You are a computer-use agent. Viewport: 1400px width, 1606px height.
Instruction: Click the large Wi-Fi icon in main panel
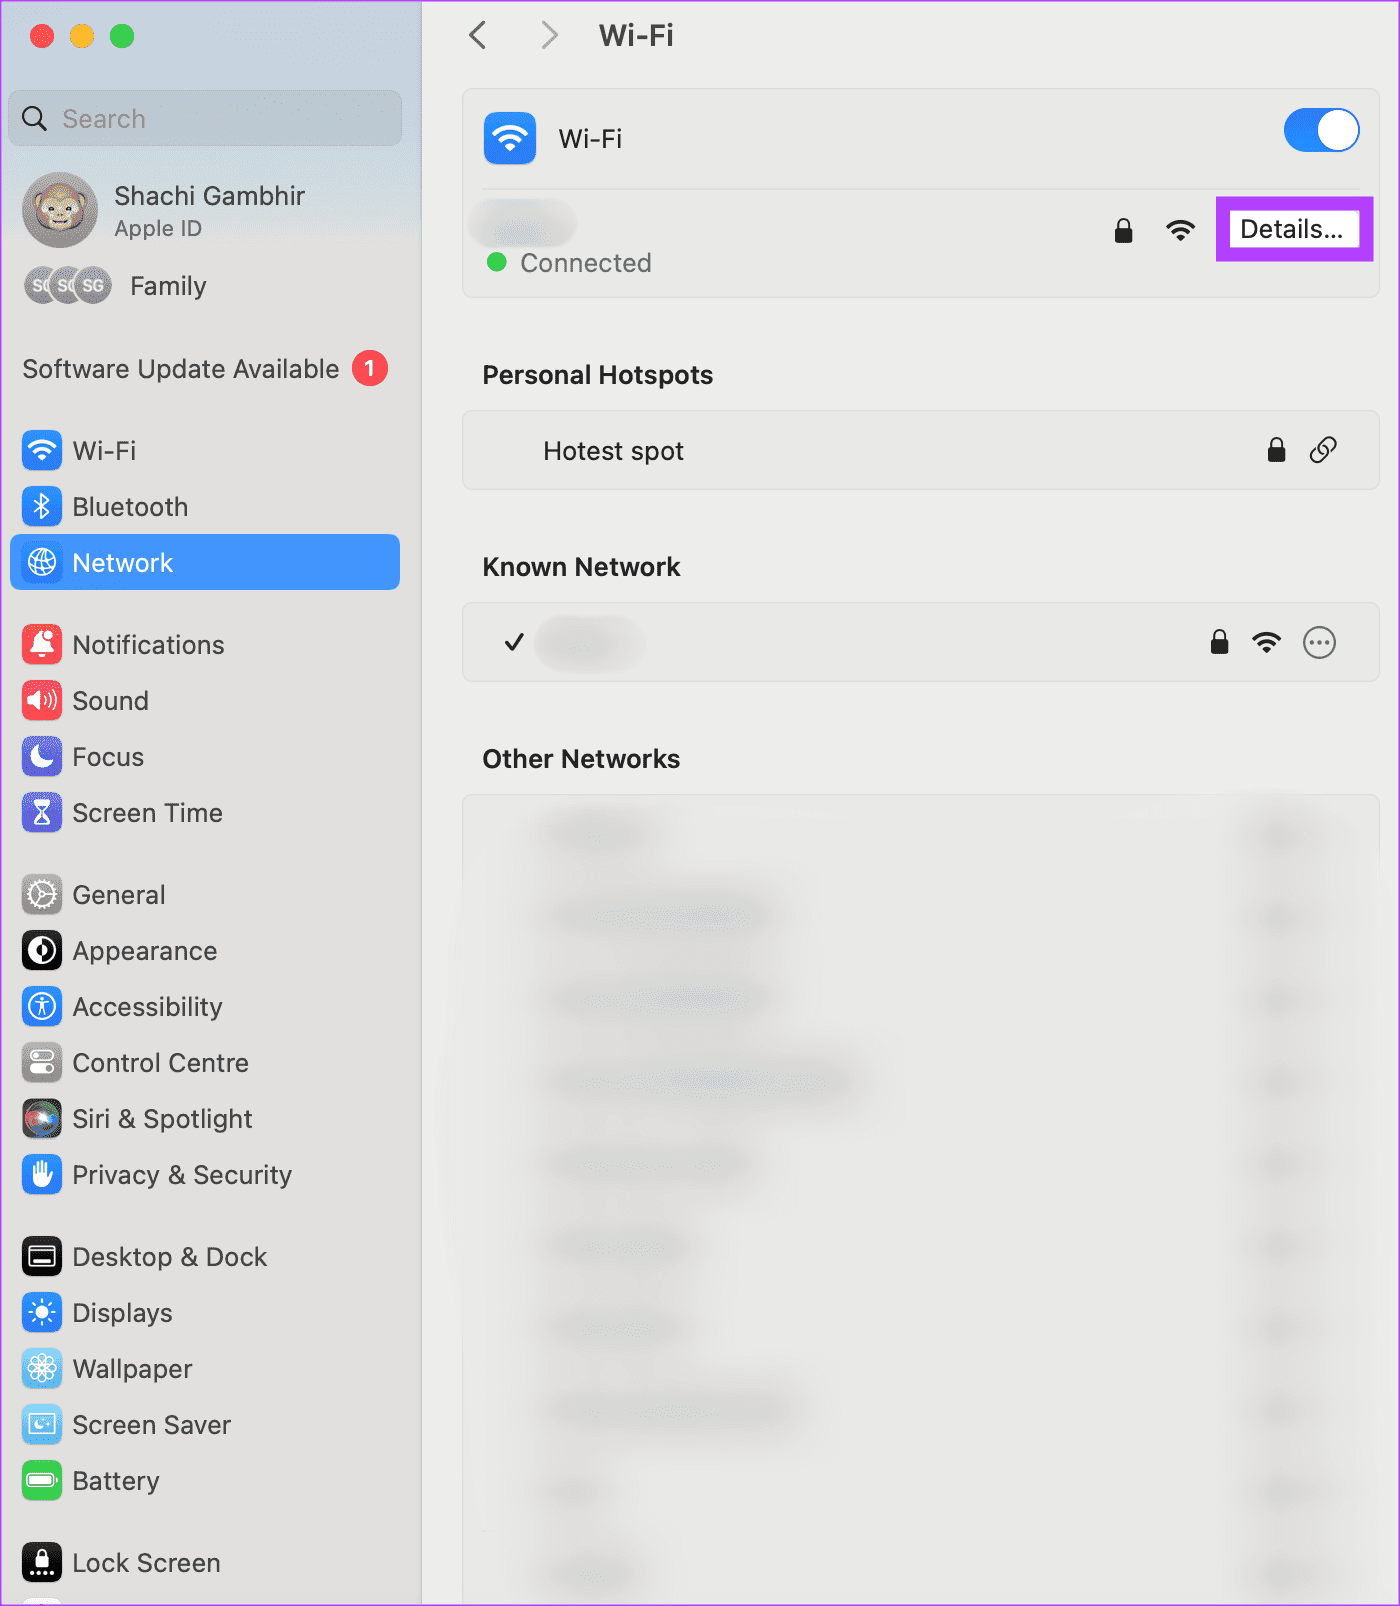click(510, 138)
